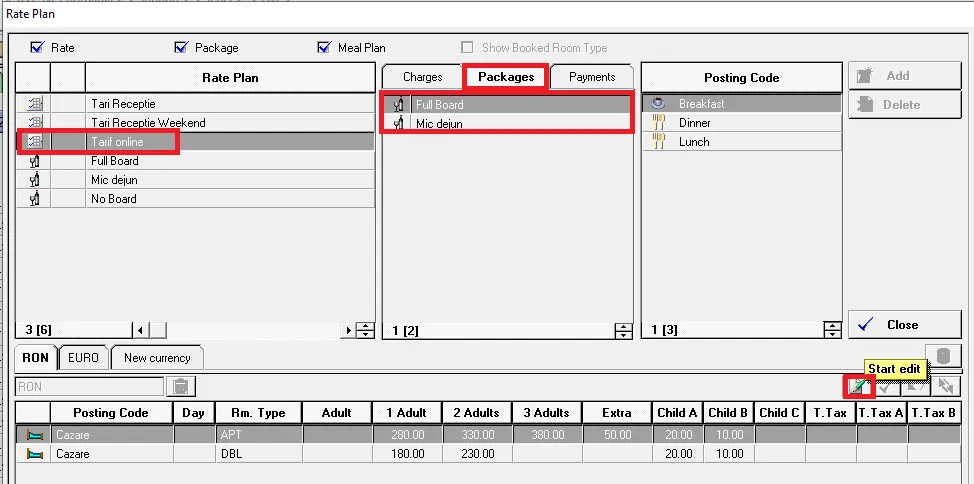The width and height of the screenshot is (974, 484).
Task: Click the RON currency input field
Action: pyautogui.click(x=89, y=386)
